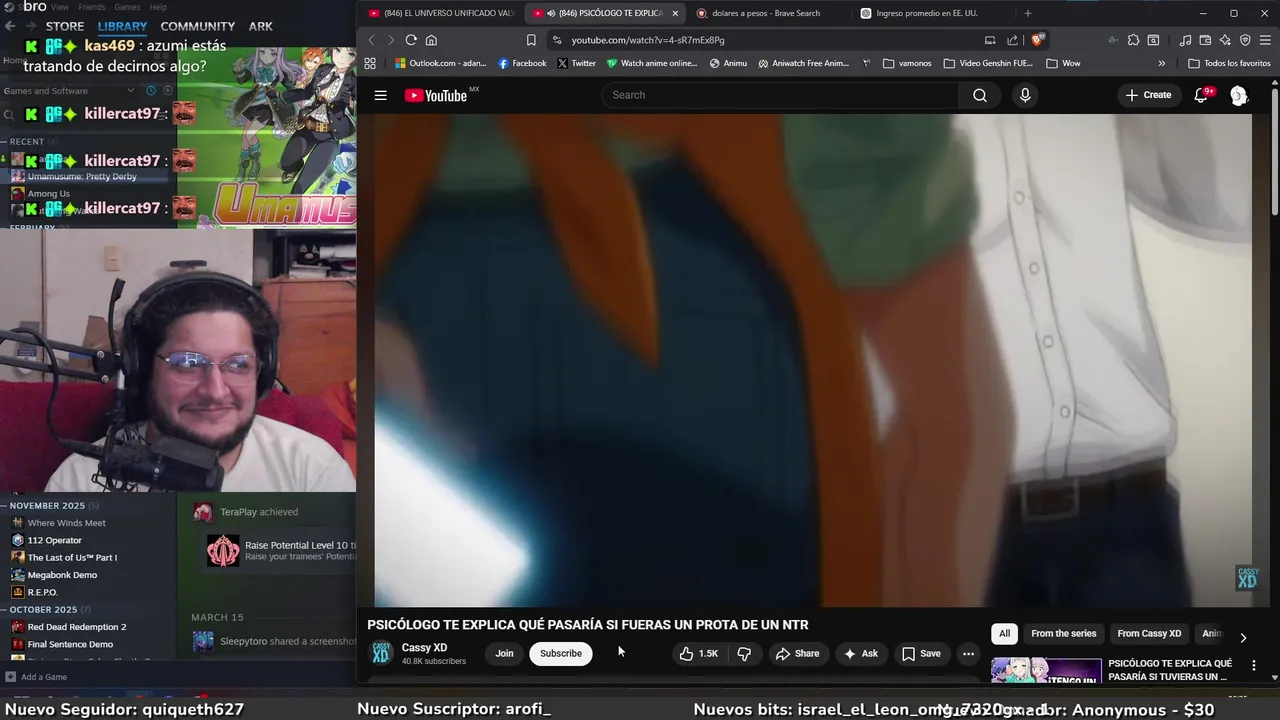This screenshot has width=1280, height=720.
Task: Reload the YouTube page in Brave
Action: point(411,40)
